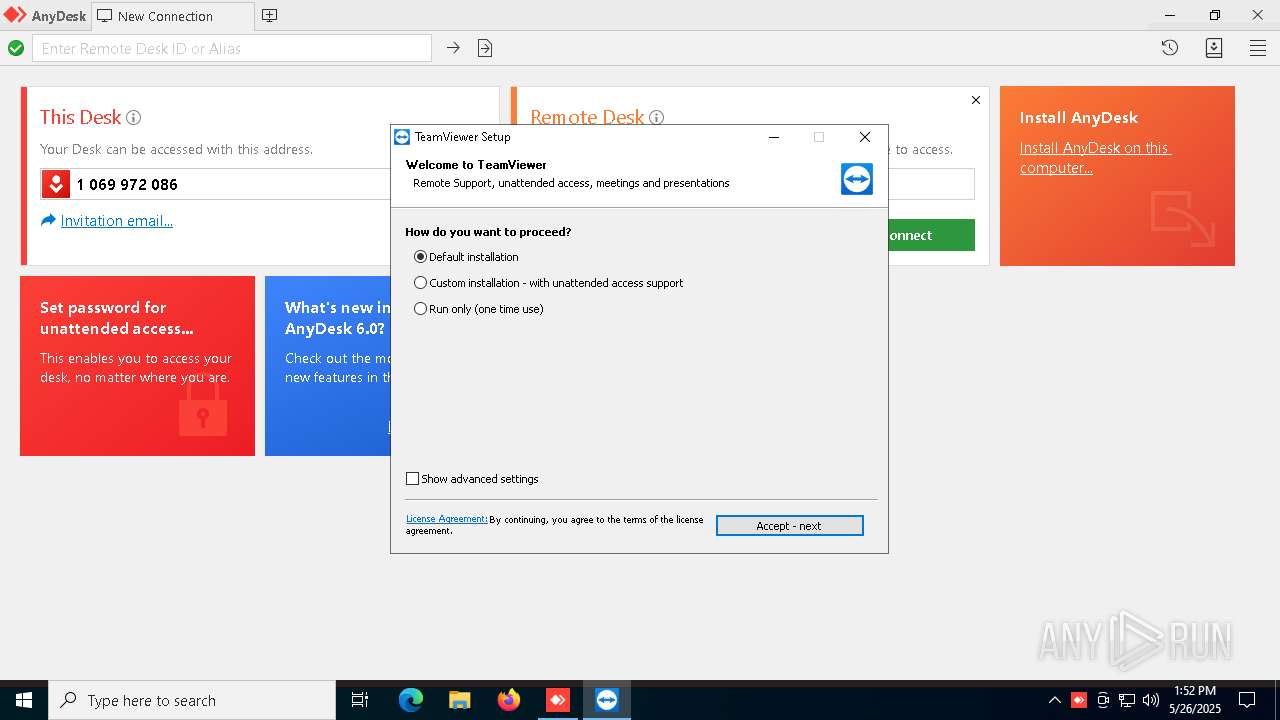Switch to AnyDesk taskbar icon

(x=558, y=700)
